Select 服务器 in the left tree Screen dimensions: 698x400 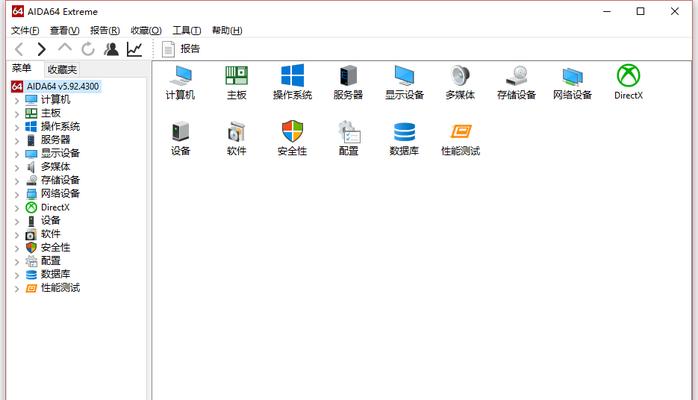point(55,140)
